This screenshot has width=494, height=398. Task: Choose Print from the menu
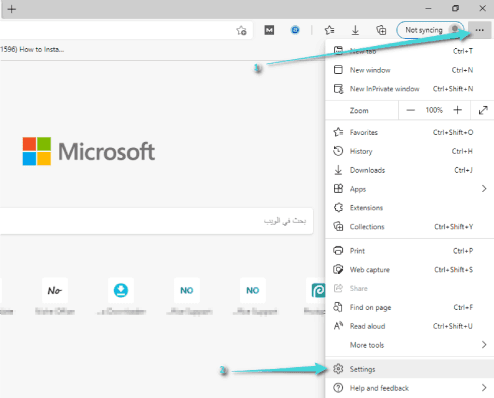coord(410,251)
